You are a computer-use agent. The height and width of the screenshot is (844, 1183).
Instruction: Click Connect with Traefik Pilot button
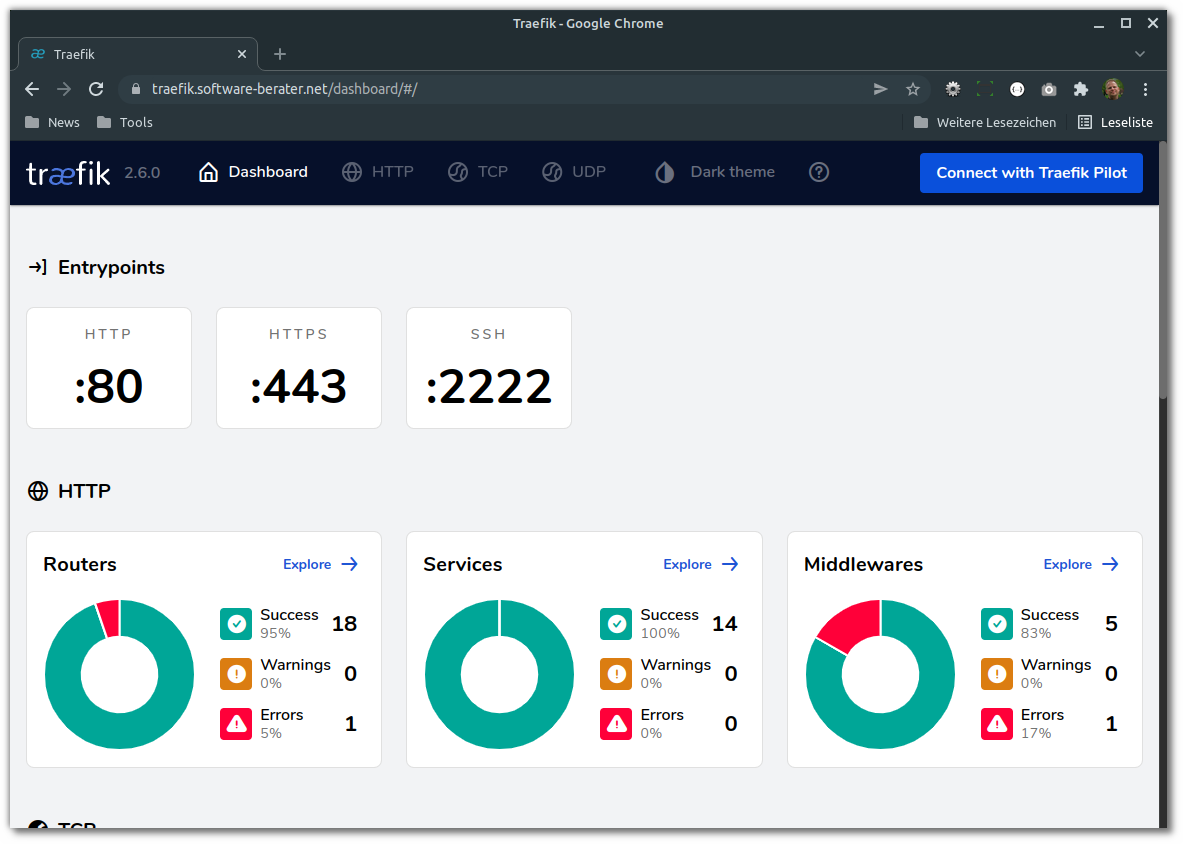point(1031,173)
